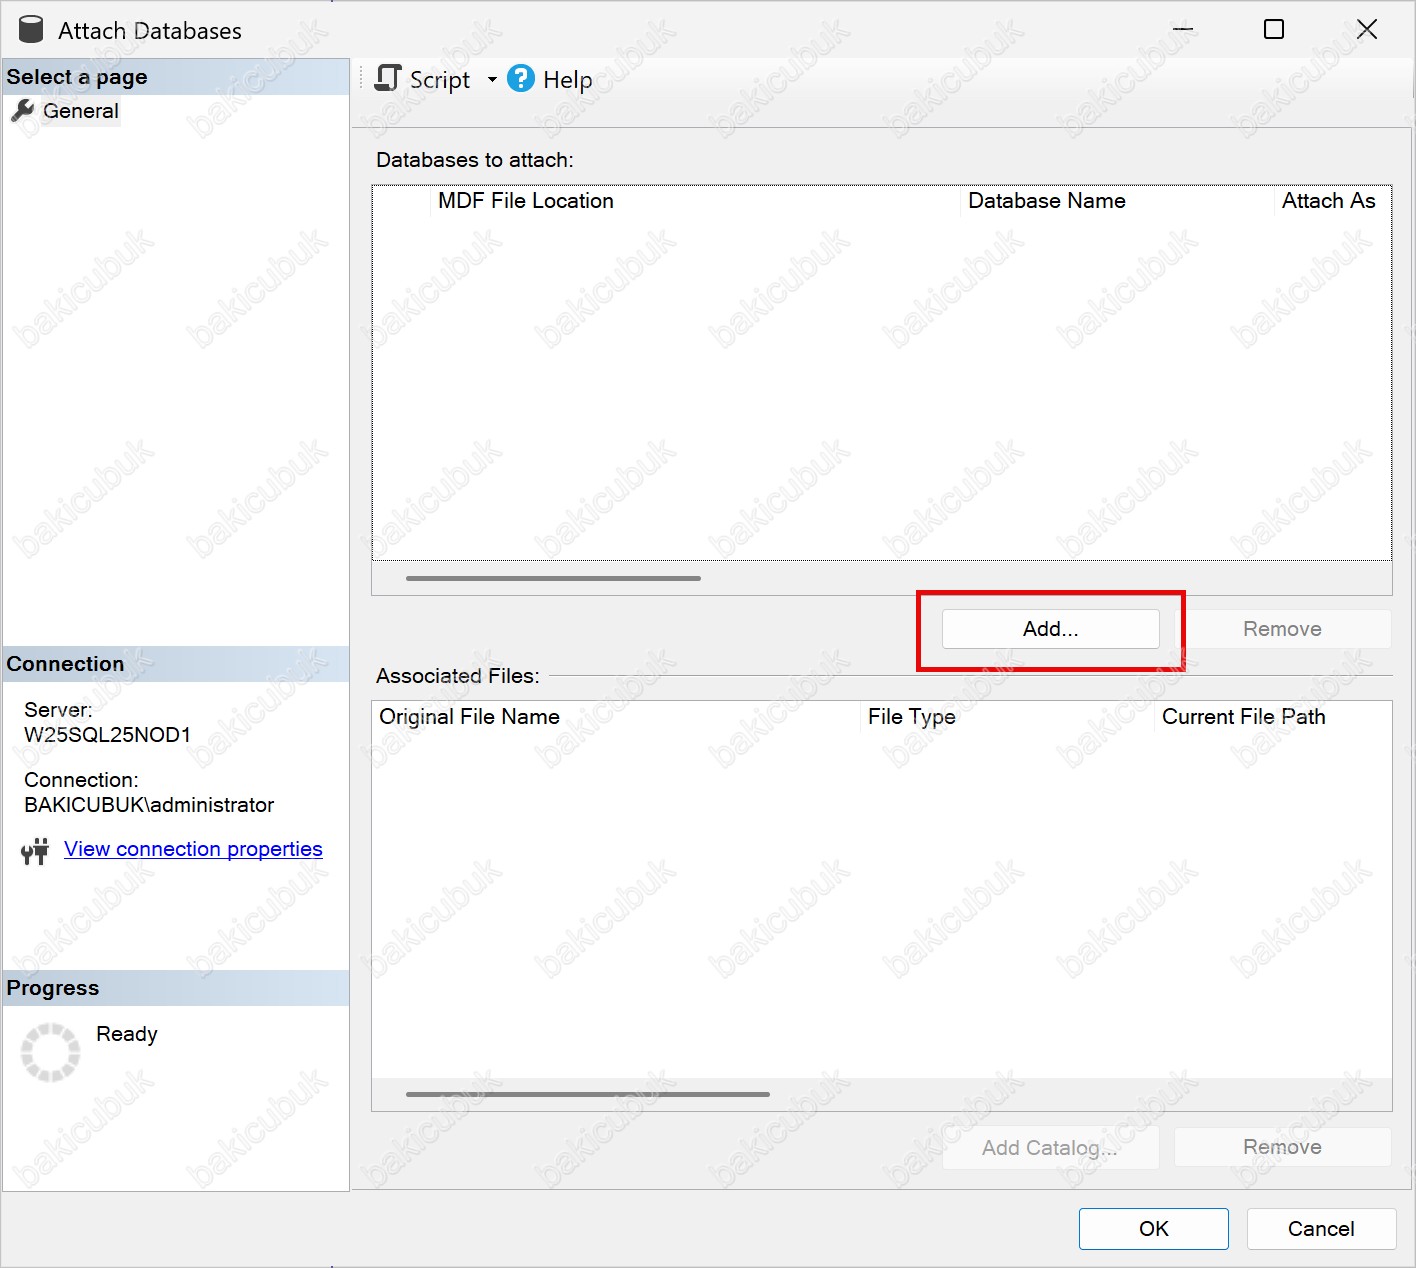
Task: Click the Database Name column header
Action: click(x=1046, y=201)
